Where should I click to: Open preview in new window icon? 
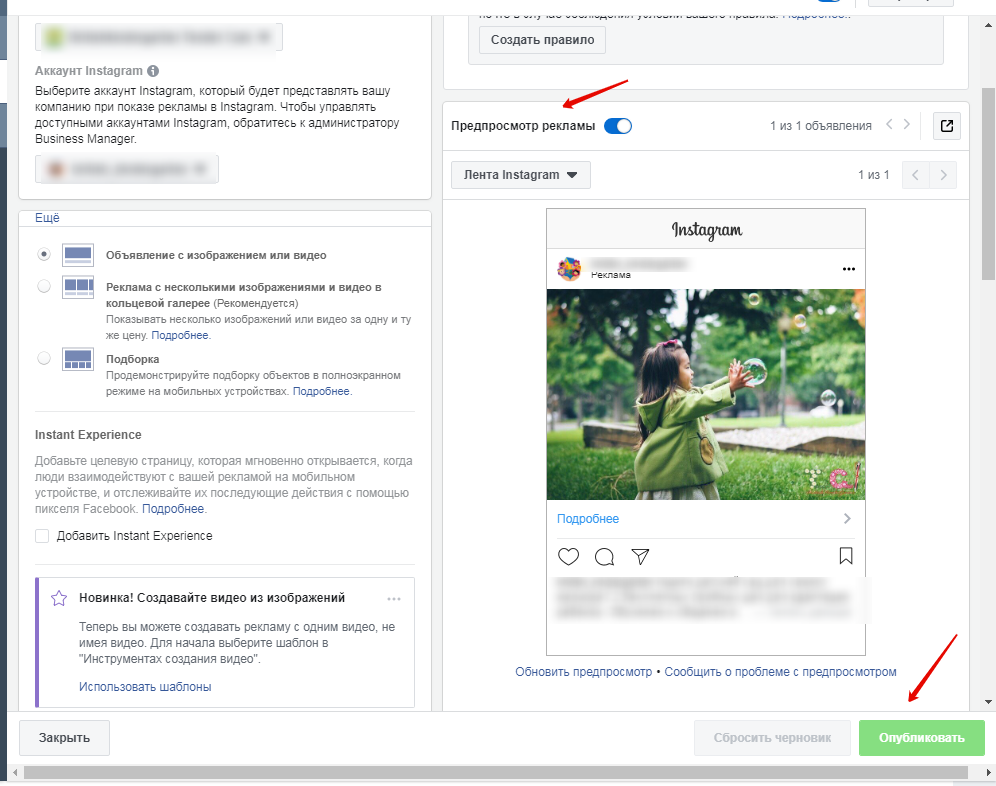point(947,126)
